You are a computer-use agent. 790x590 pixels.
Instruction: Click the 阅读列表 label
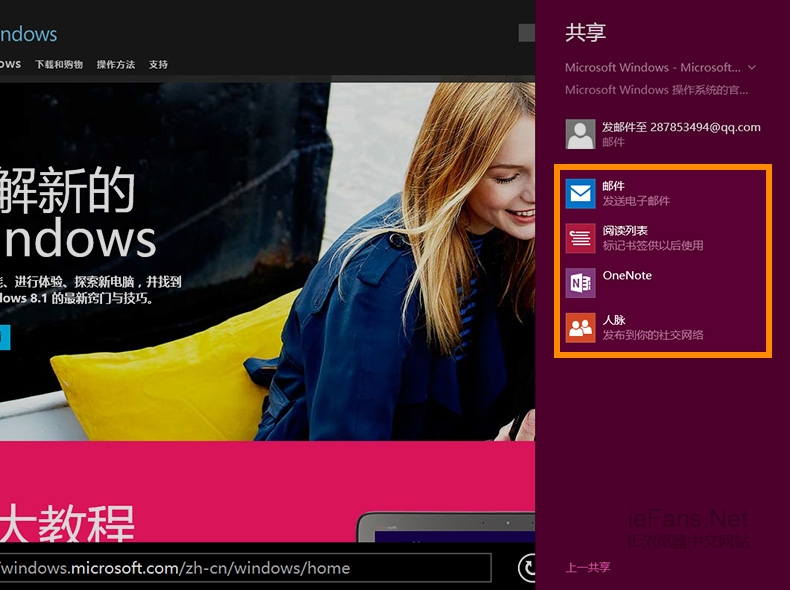pos(625,231)
